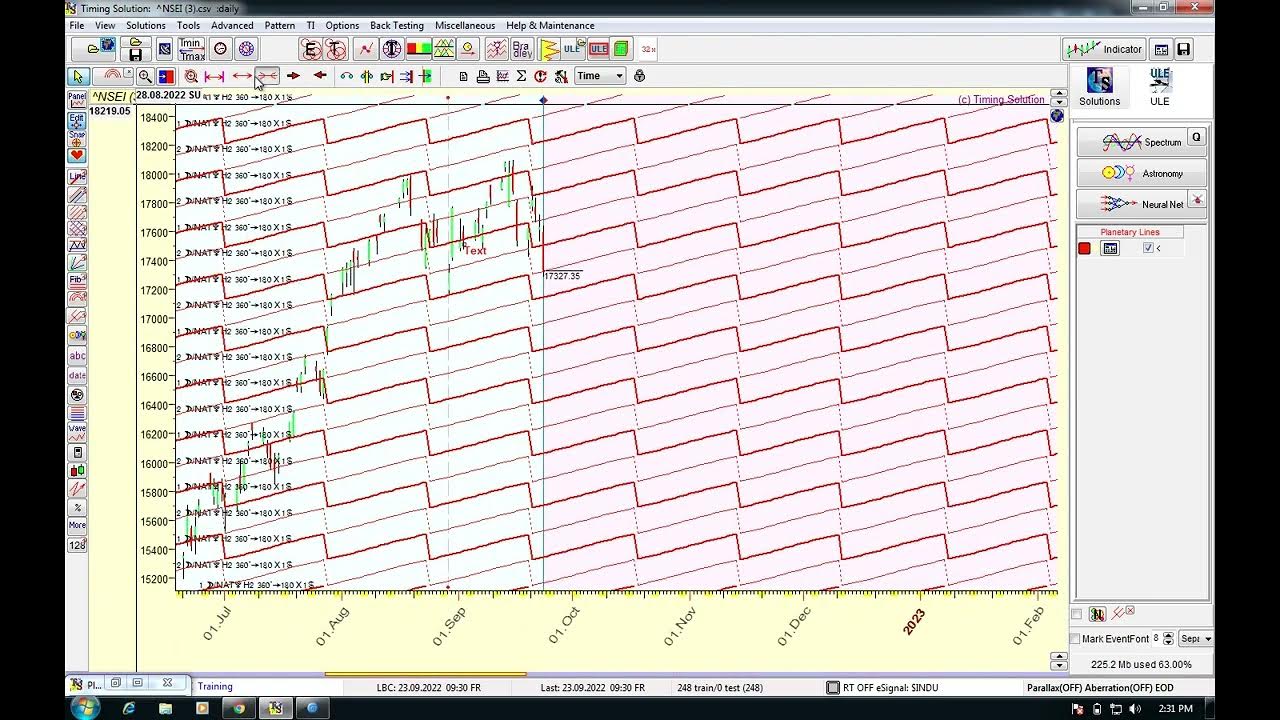Open the File menu

pyautogui.click(x=77, y=25)
